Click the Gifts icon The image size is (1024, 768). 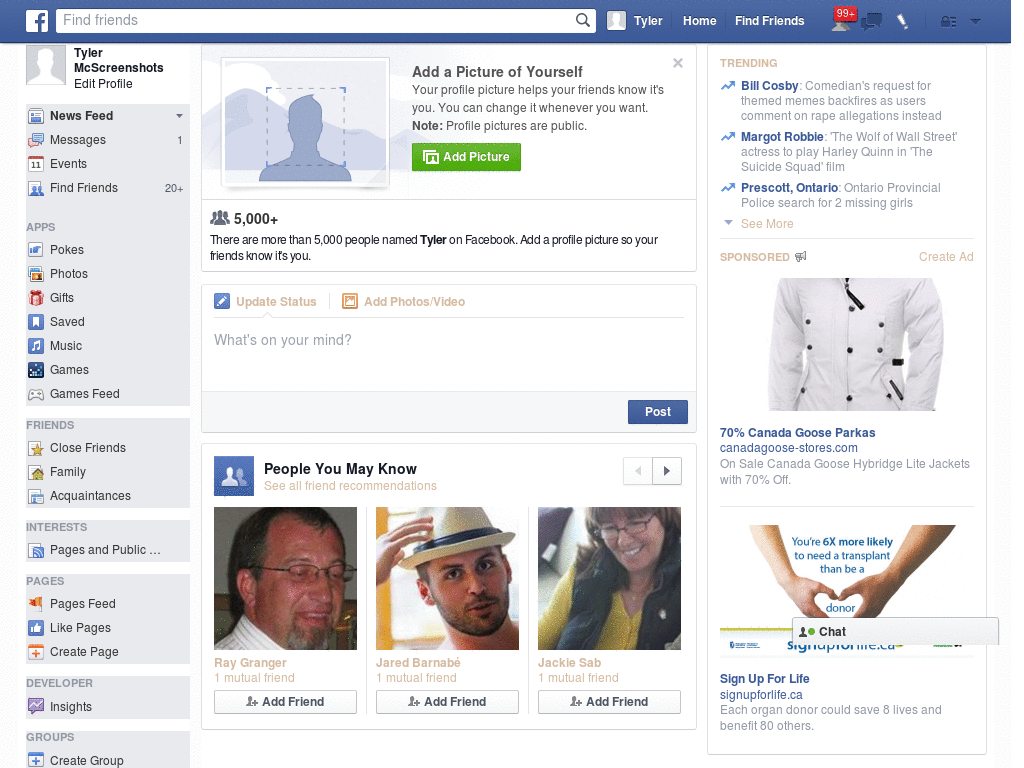pyautogui.click(x=36, y=298)
